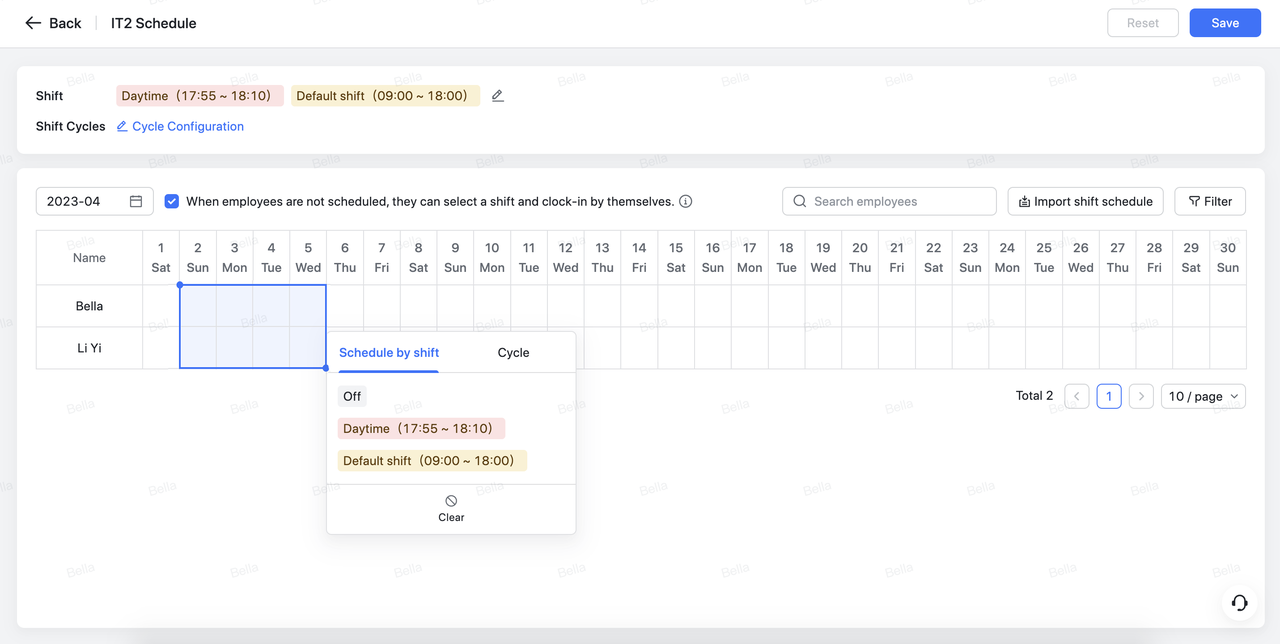Open the calendar icon in month field
The image size is (1280, 644).
pyautogui.click(x=136, y=201)
